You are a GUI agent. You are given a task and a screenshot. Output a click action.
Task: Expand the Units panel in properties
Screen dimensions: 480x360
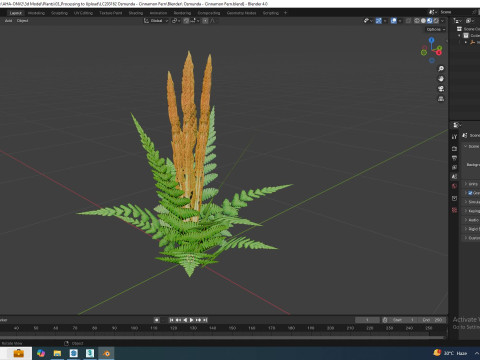(x=466, y=184)
